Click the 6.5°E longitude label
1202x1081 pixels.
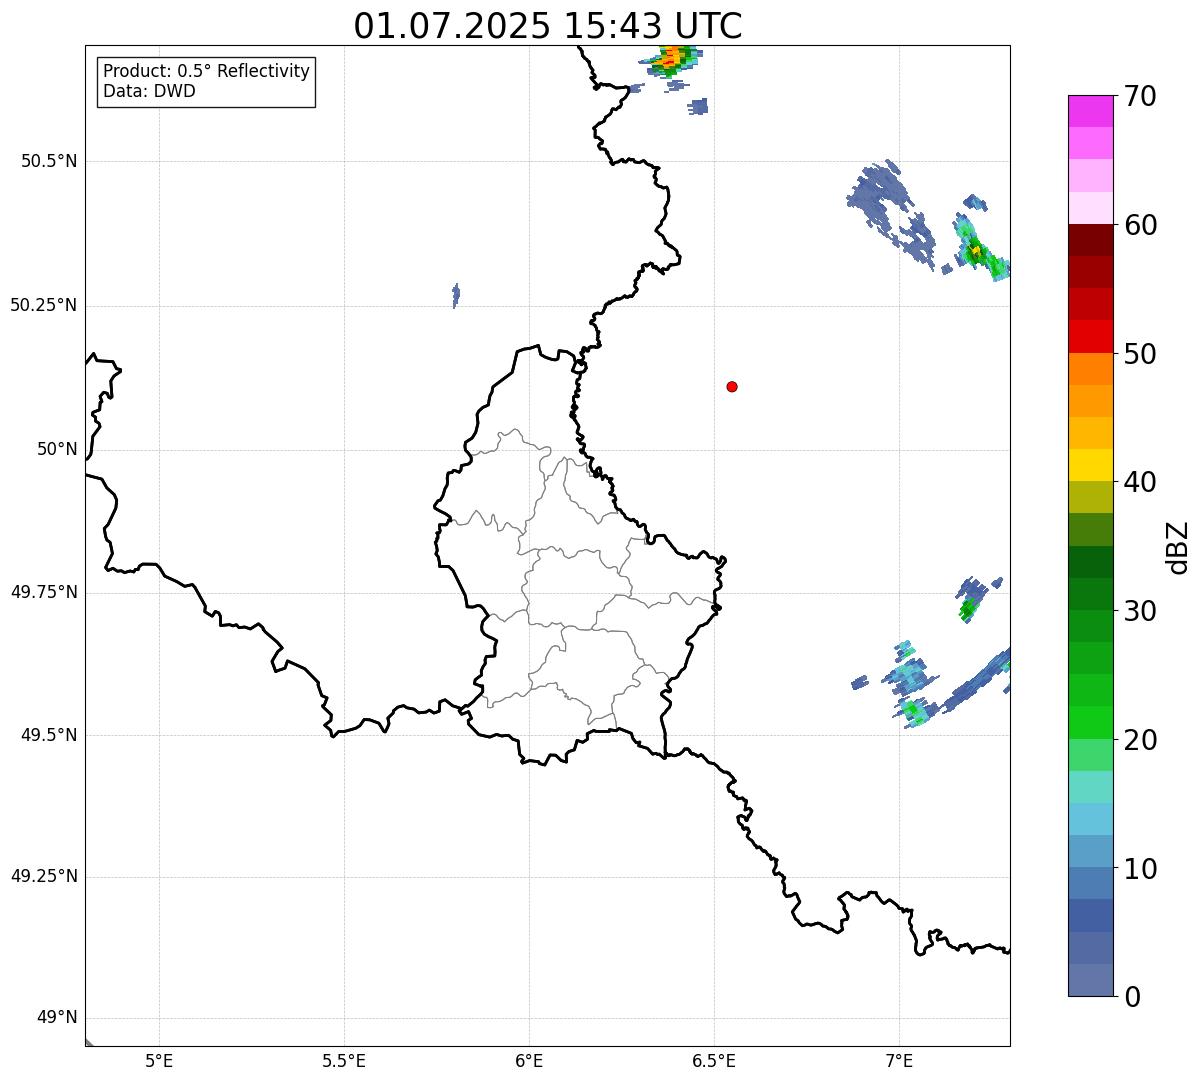click(714, 1061)
